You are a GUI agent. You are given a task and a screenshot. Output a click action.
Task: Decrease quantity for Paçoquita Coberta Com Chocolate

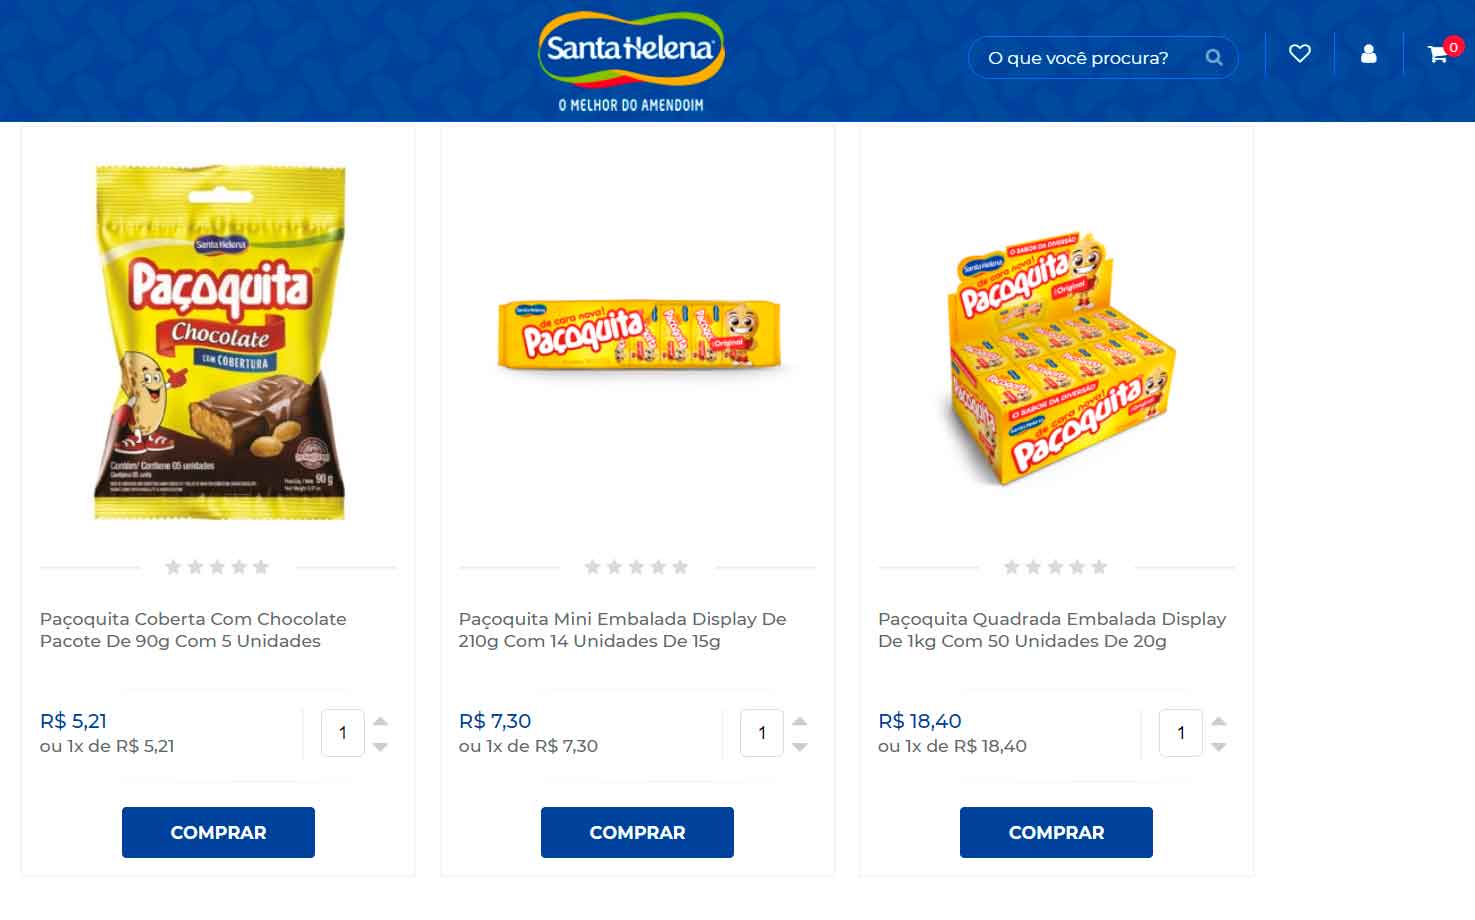380,747
